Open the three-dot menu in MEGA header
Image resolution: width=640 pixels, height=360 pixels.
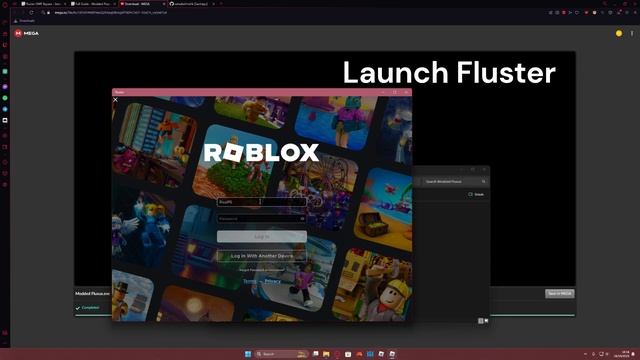click(x=632, y=33)
